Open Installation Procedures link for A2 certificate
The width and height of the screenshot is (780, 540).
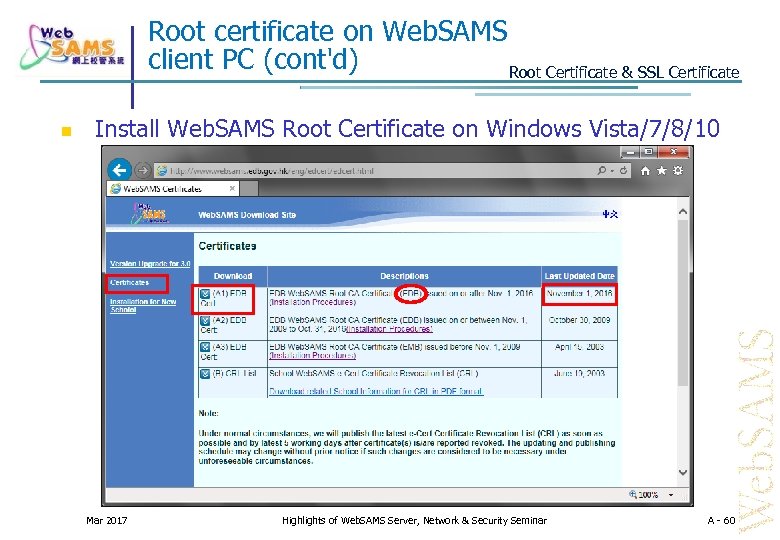point(390,329)
